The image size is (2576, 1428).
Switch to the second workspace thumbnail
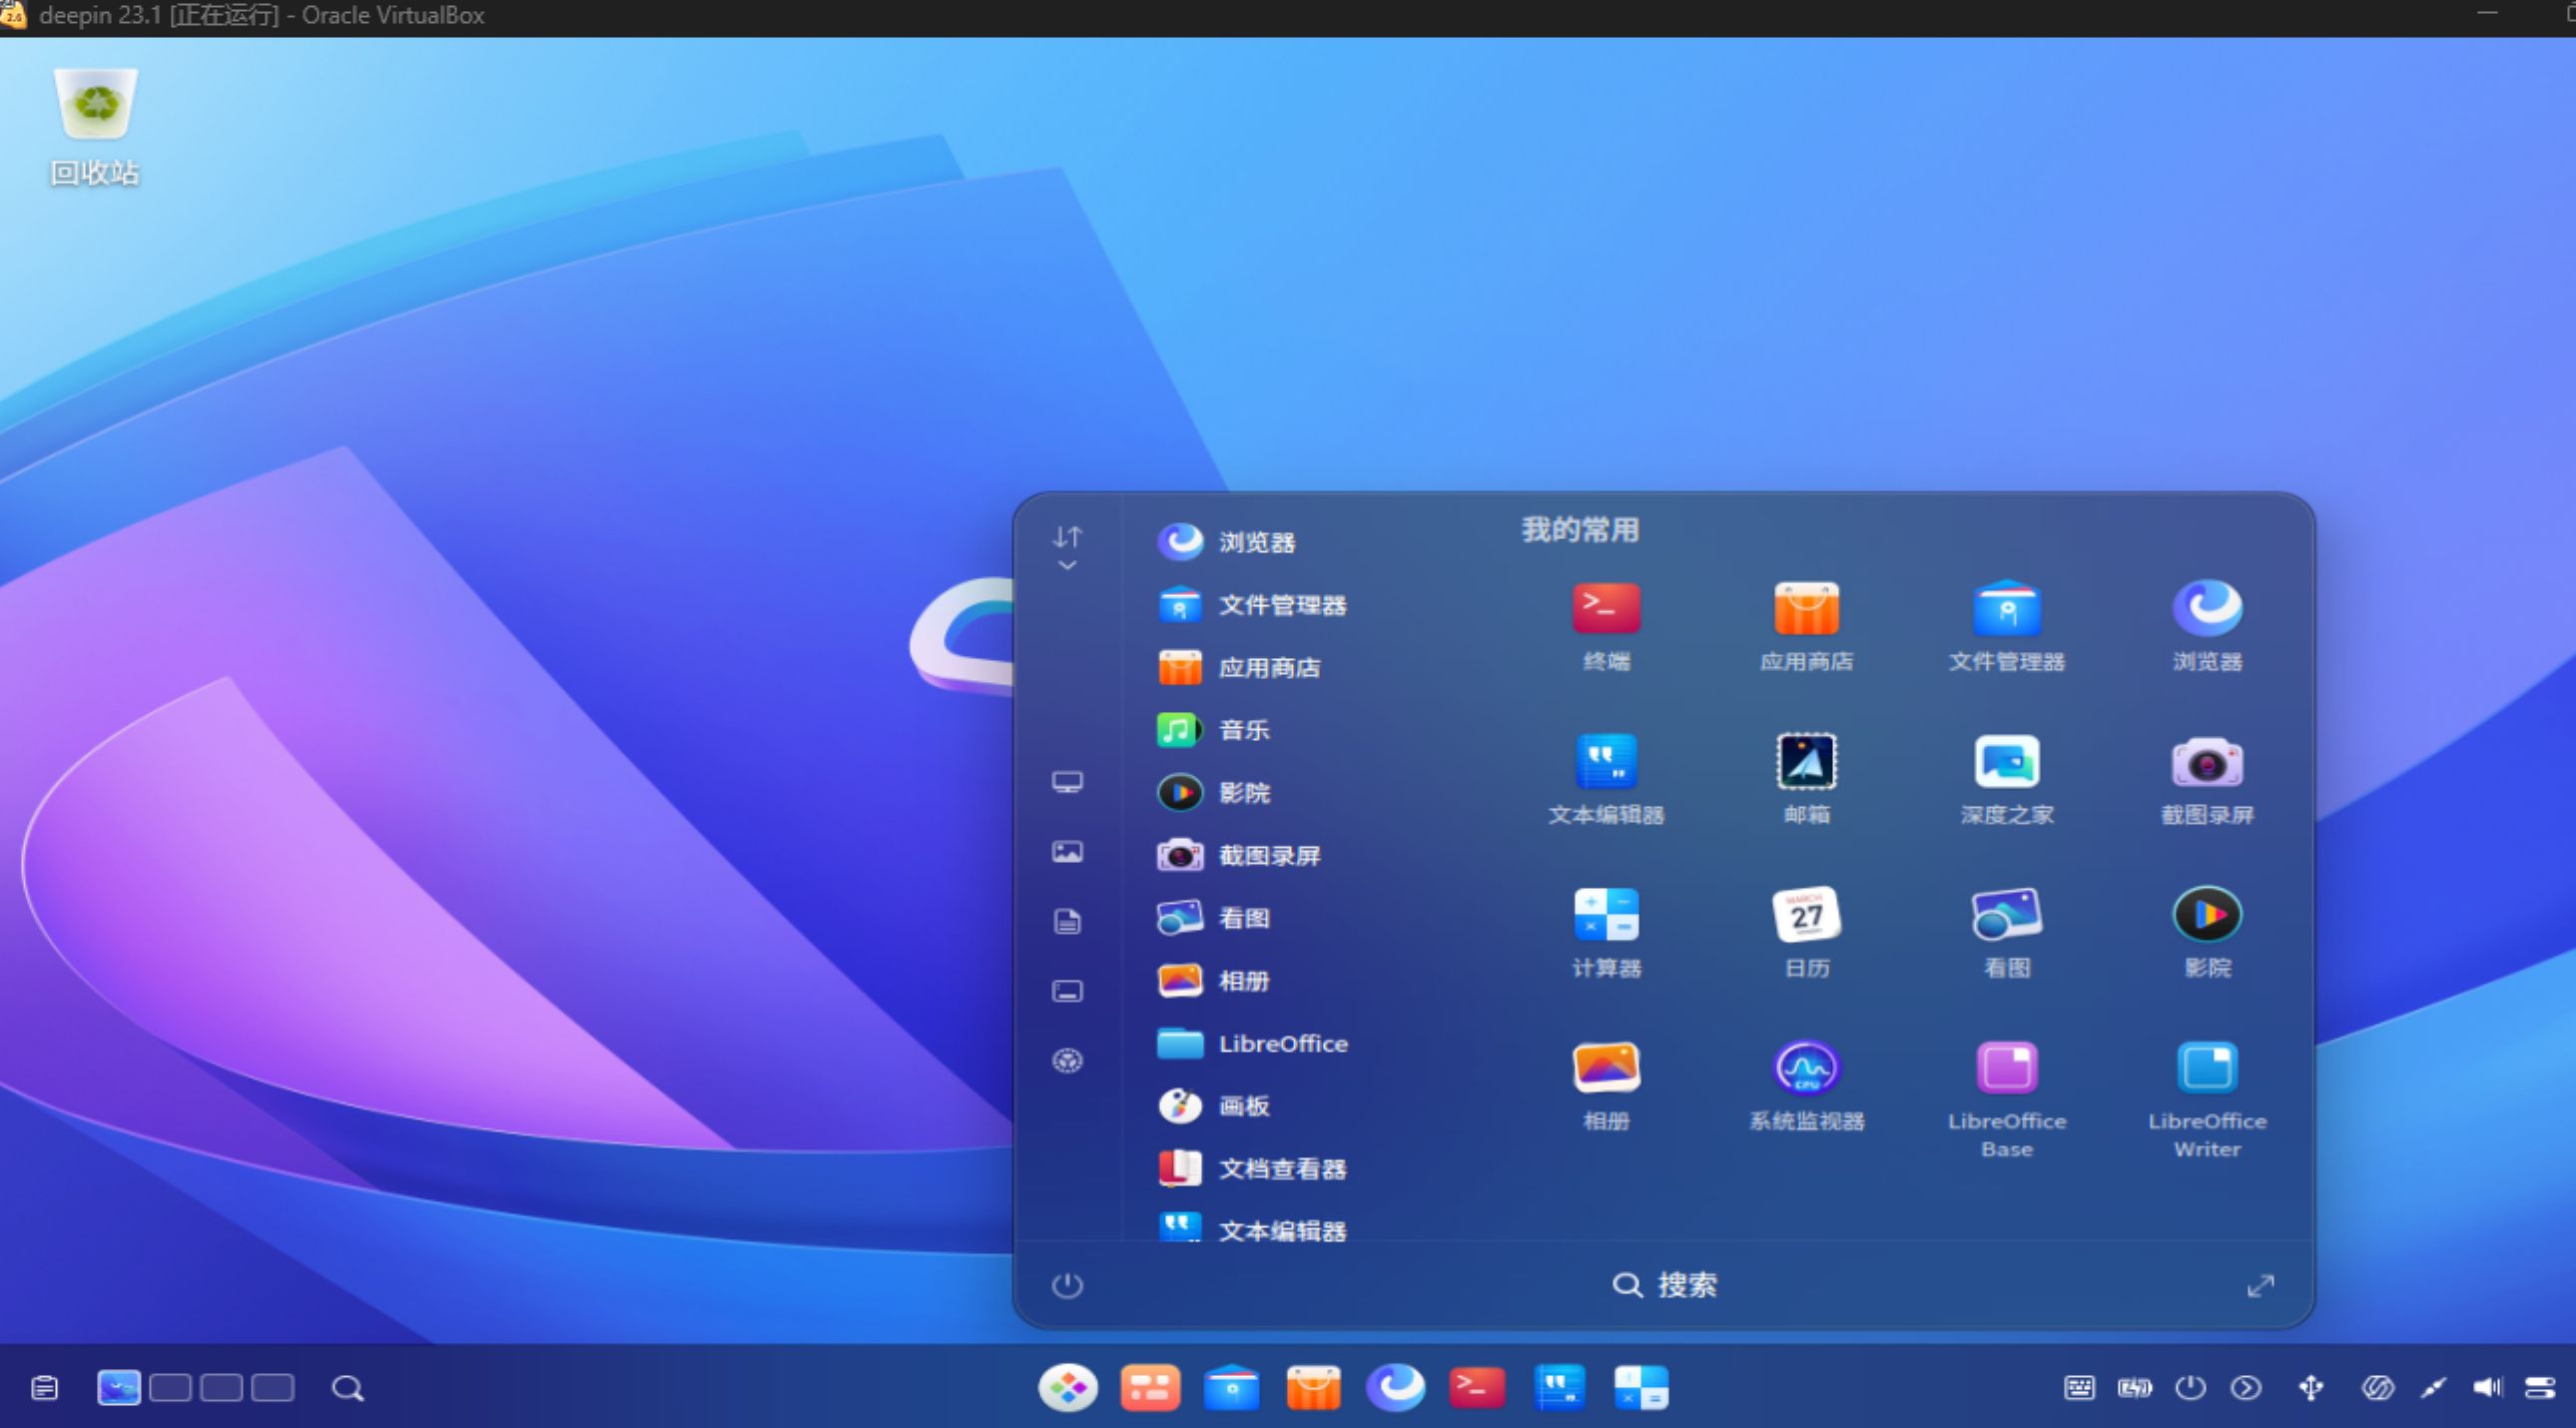click(170, 1388)
